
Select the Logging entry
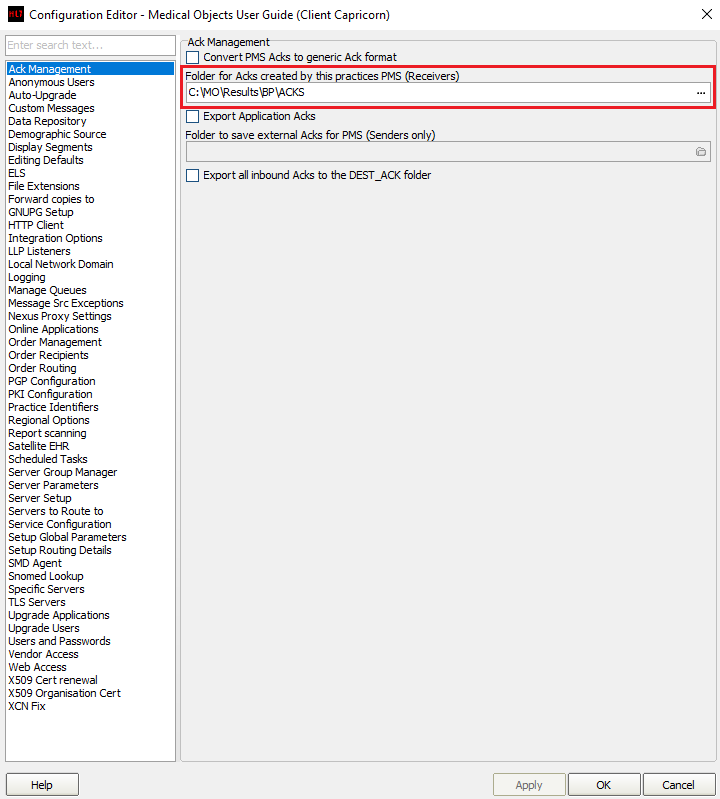(27, 277)
